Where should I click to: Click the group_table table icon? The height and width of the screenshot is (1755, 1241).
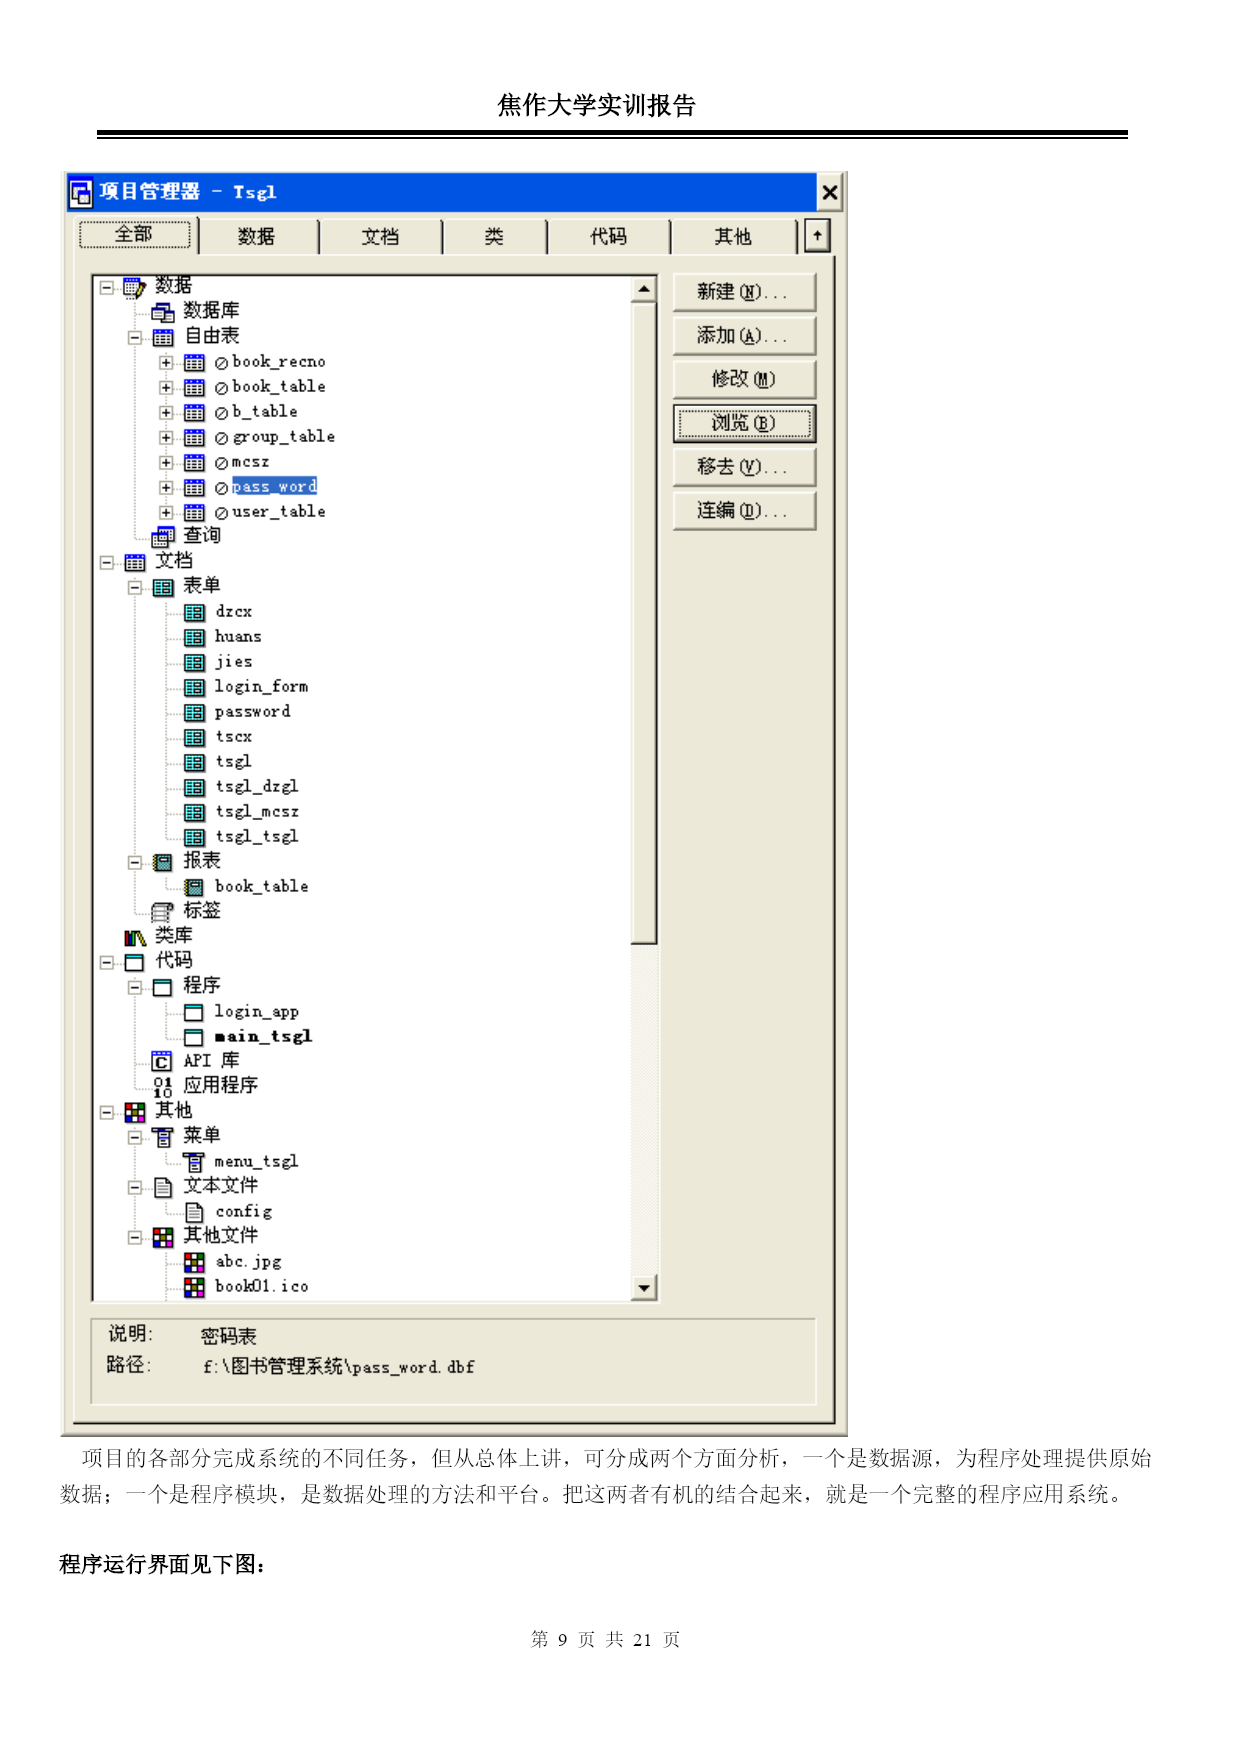coord(194,438)
